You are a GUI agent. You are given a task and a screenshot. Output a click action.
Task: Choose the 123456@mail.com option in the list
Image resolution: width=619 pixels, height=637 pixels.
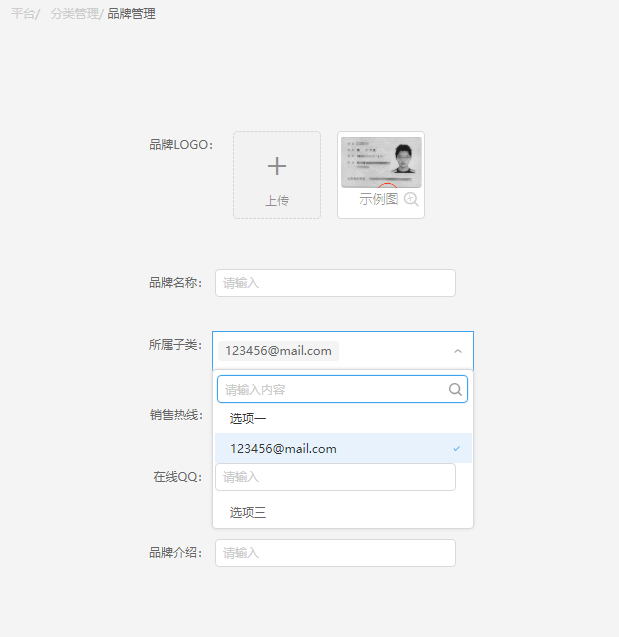coord(283,449)
